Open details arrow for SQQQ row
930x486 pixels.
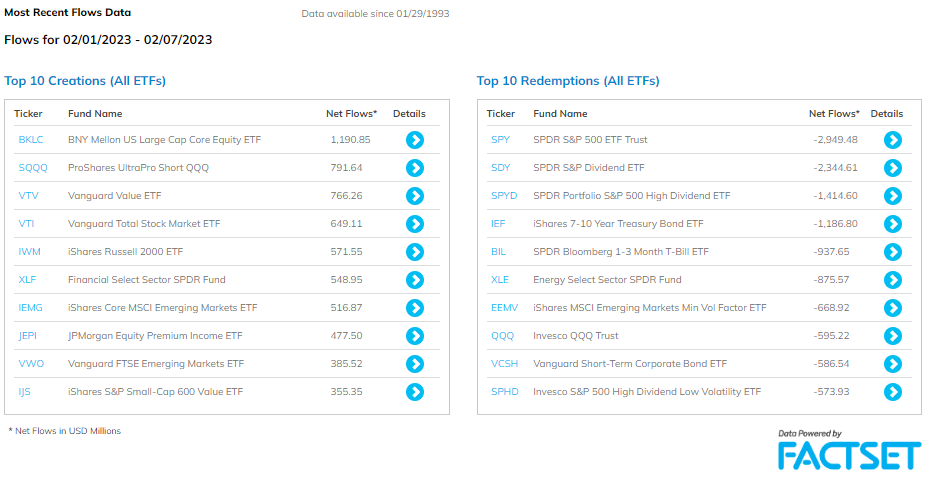(415, 168)
